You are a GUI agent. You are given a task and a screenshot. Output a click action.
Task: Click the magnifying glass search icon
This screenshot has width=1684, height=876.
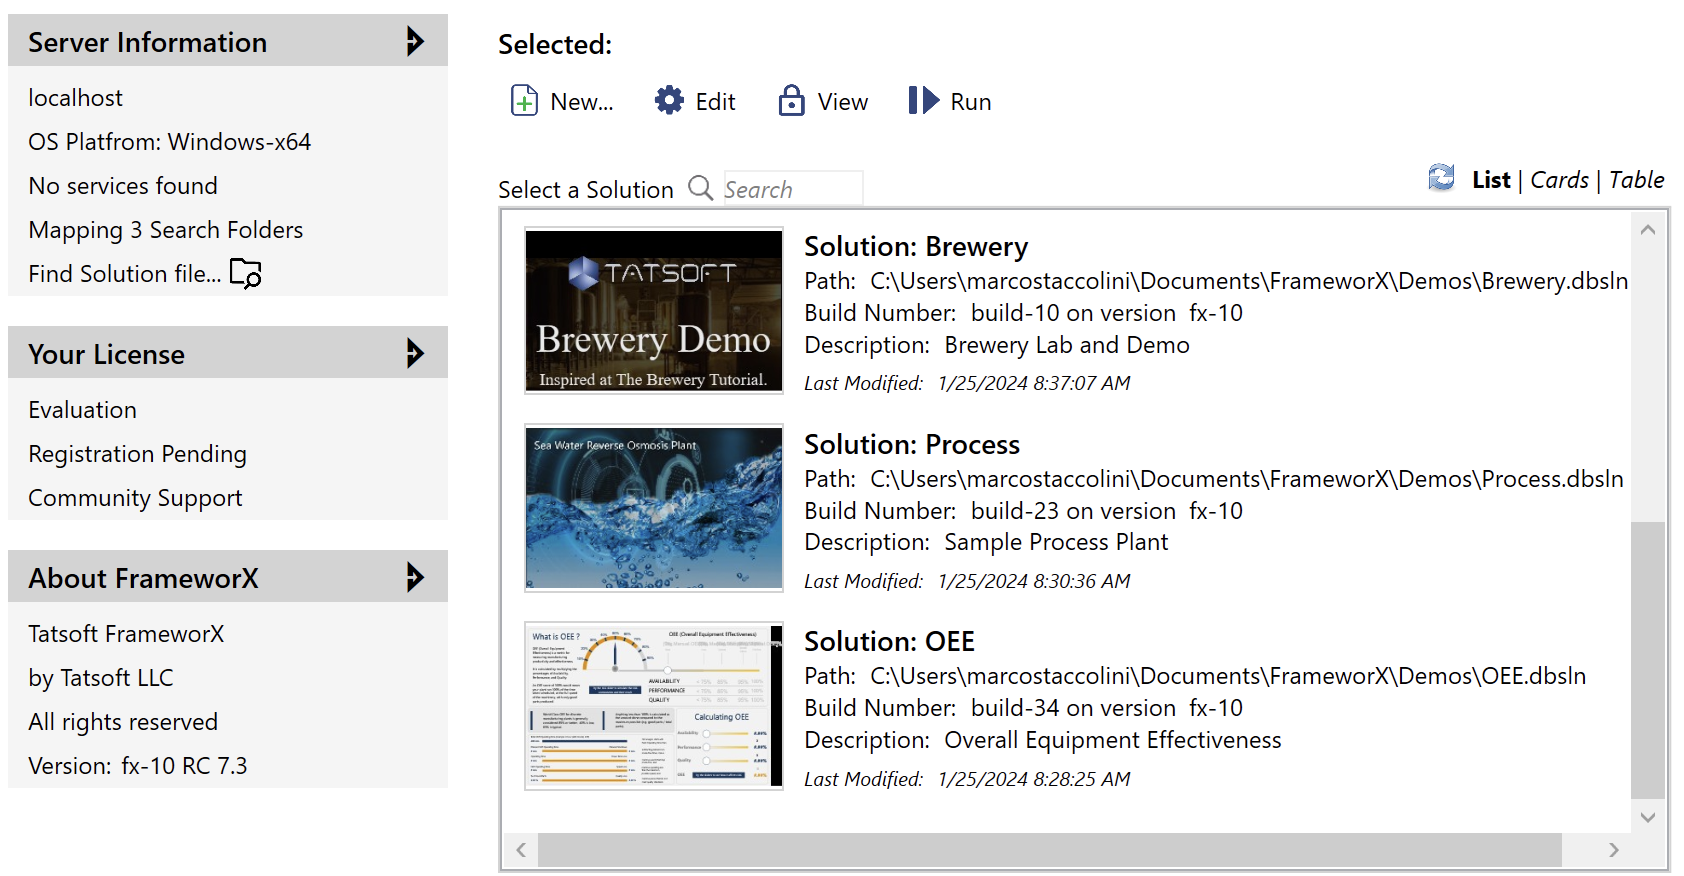(x=700, y=188)
